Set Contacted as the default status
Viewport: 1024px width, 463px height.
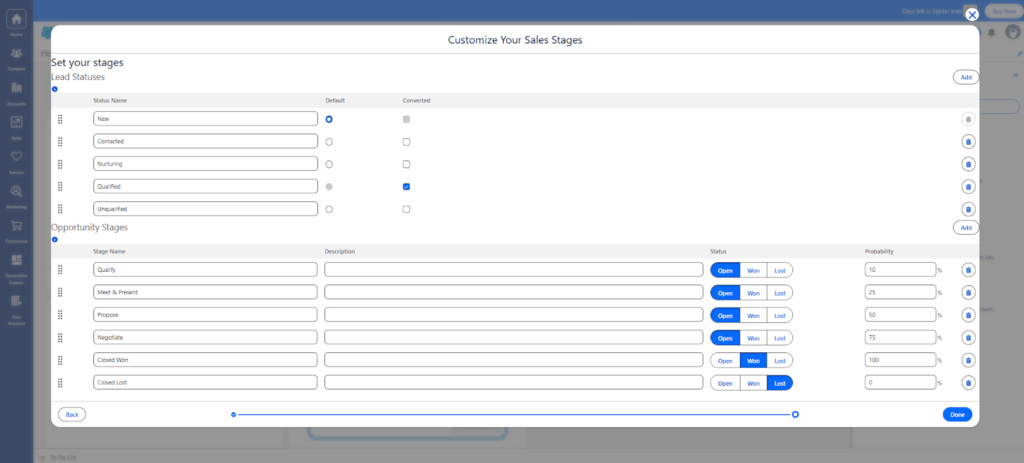click(329, 142)
